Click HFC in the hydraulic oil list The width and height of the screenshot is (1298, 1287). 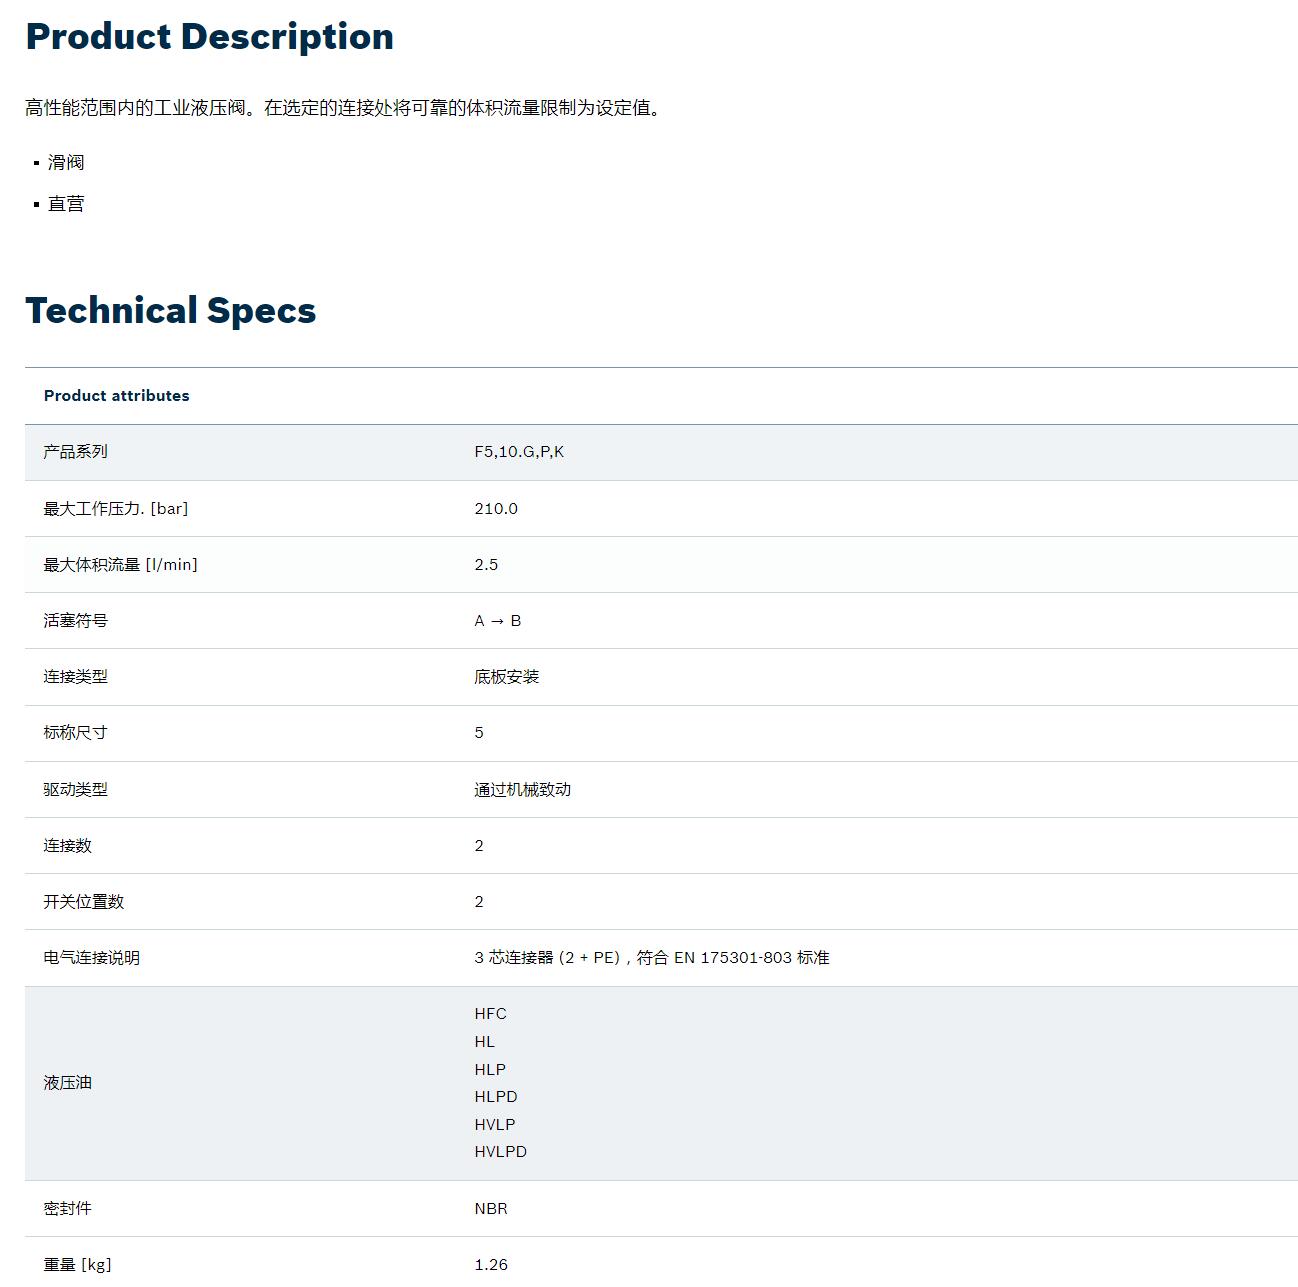[490, 1014]
